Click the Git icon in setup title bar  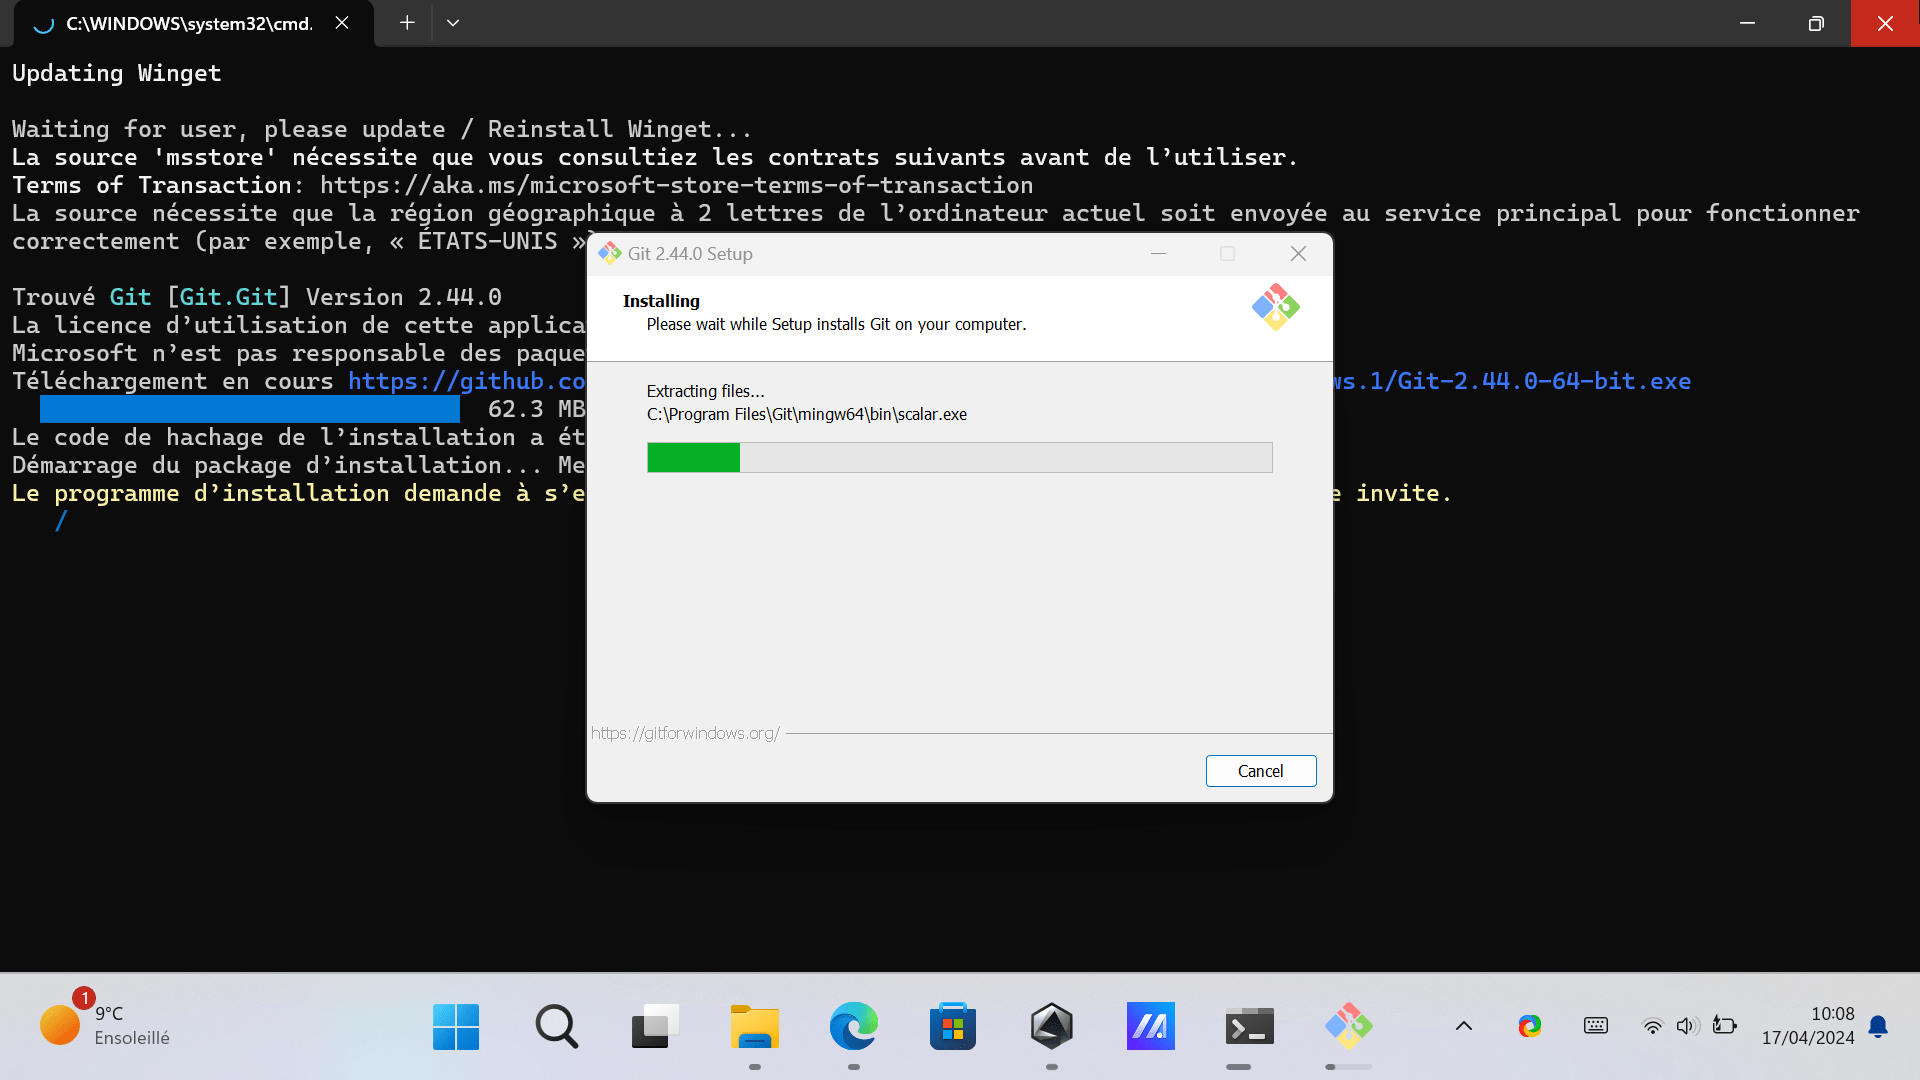(609, 254)
